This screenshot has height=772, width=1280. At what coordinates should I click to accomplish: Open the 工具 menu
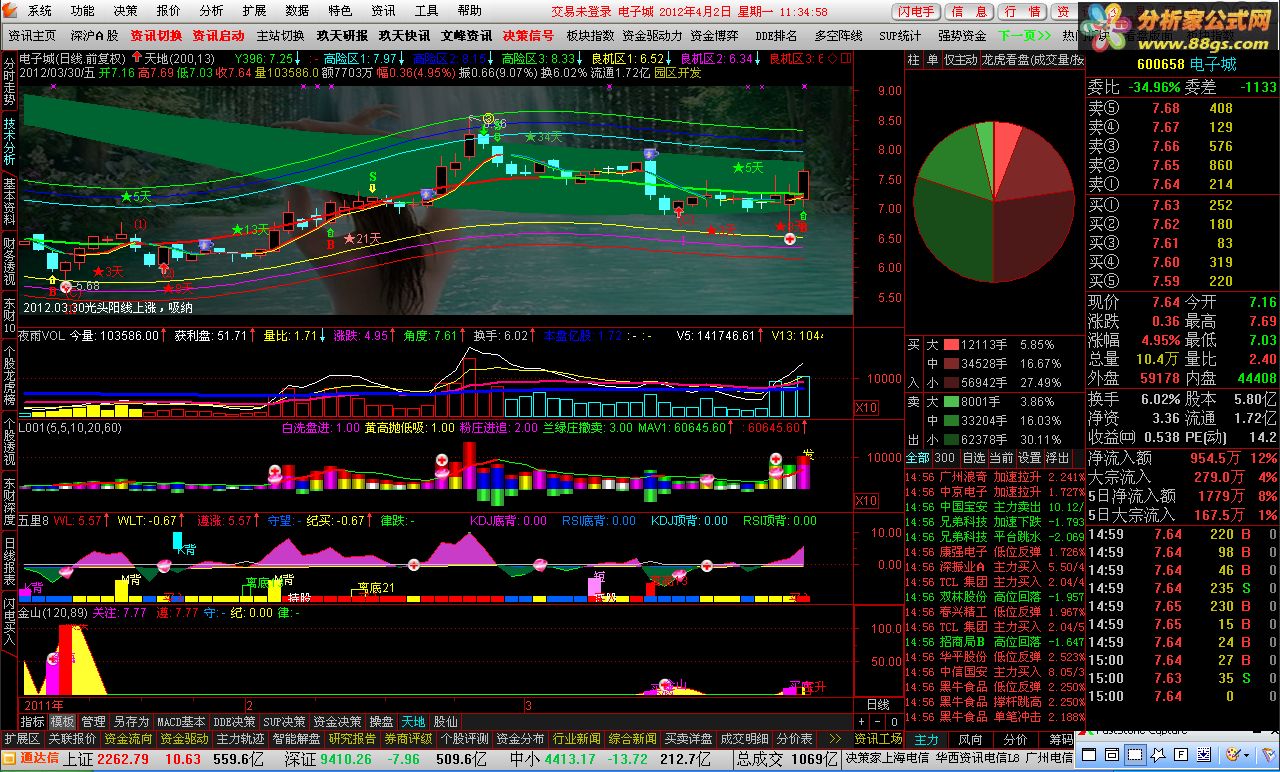click(426, 11)
